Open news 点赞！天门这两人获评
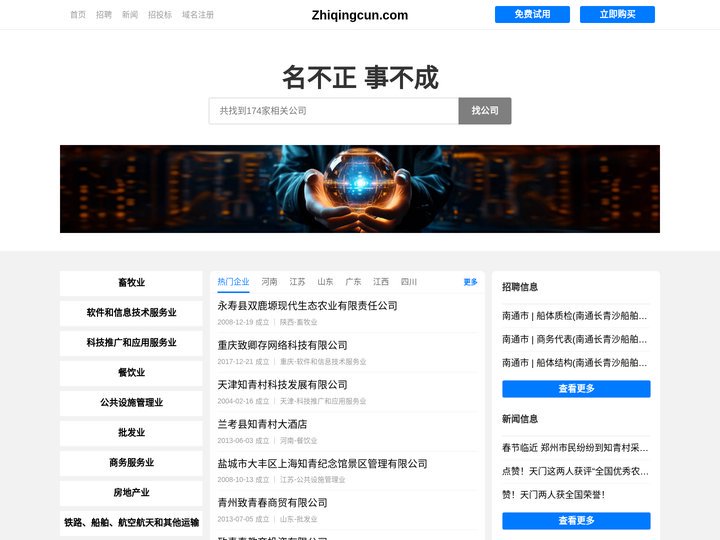This screenshot has width=720, height=540. point(575,471)
